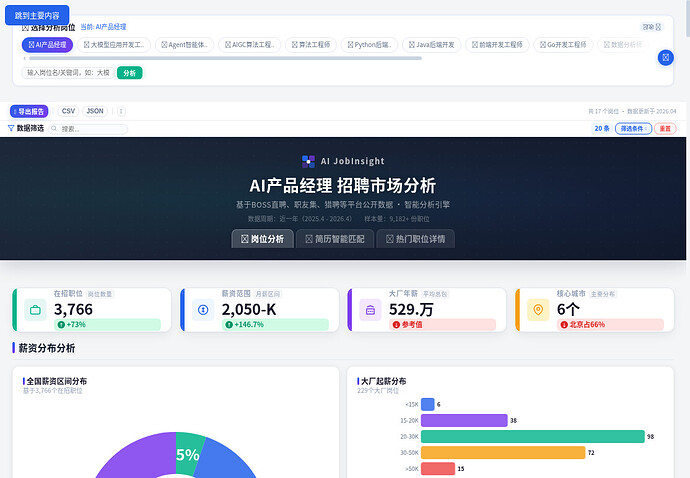Select the 算法工程师 job chip

click(311, 44)
